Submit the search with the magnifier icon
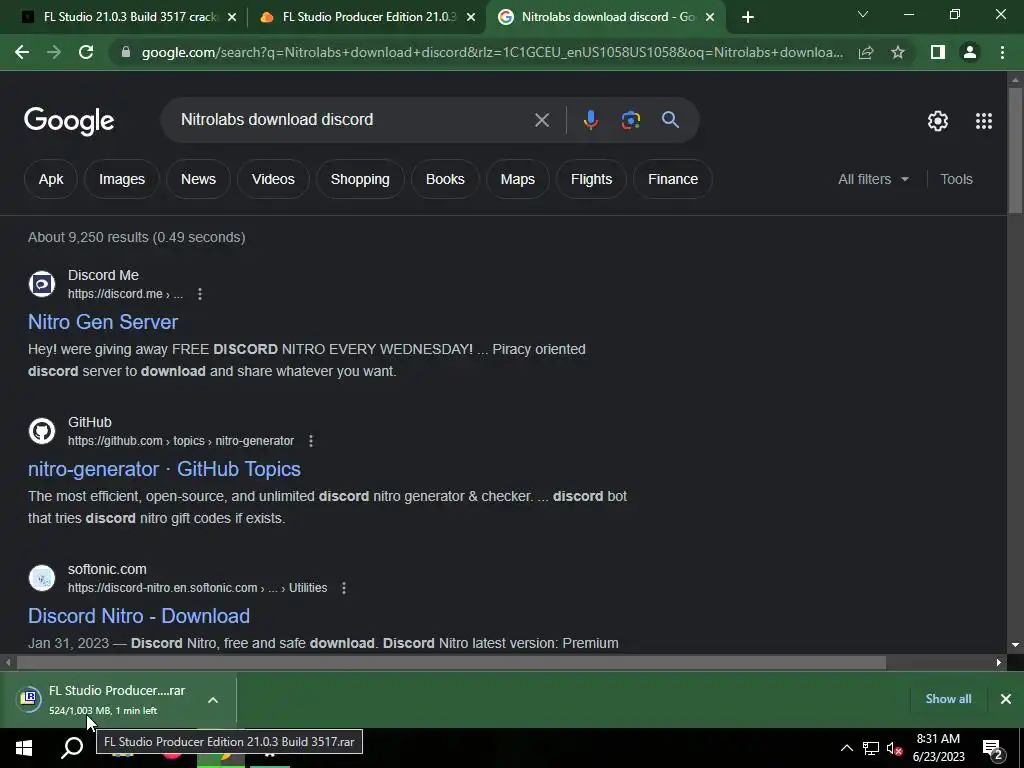1024x768 pixels. click(671, 120)
